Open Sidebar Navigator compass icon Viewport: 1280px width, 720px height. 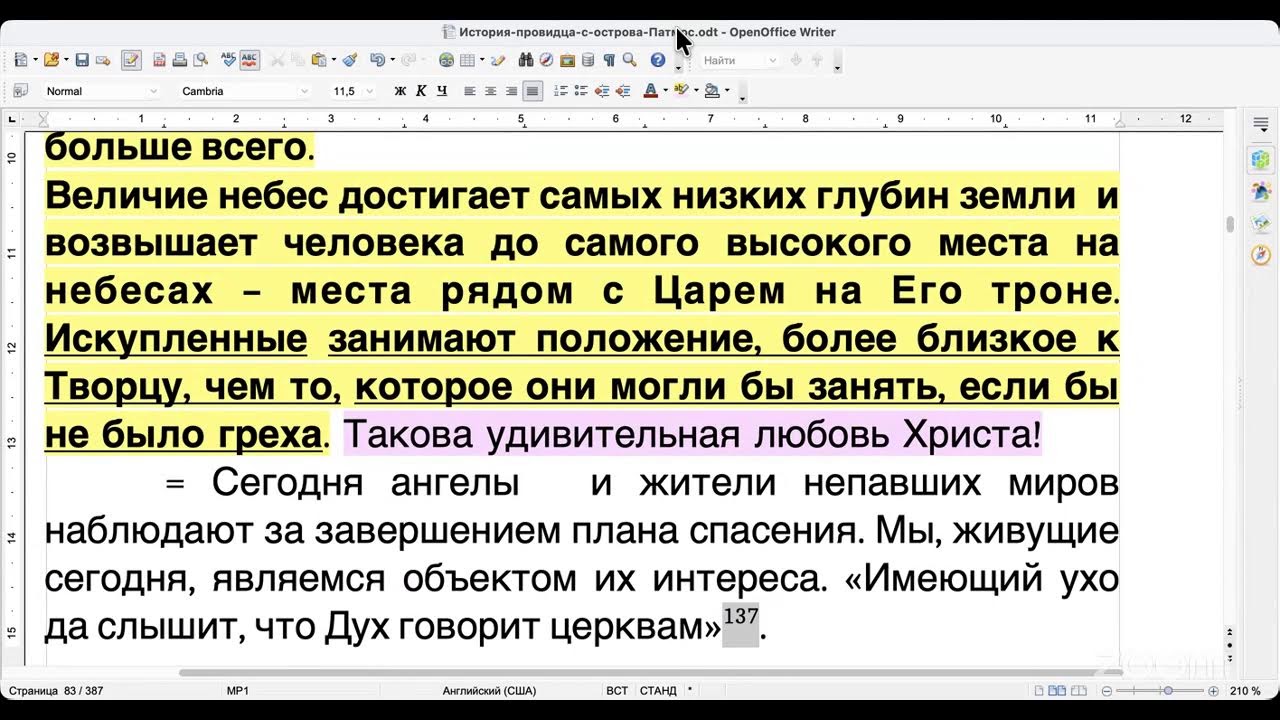[1261, 255]
